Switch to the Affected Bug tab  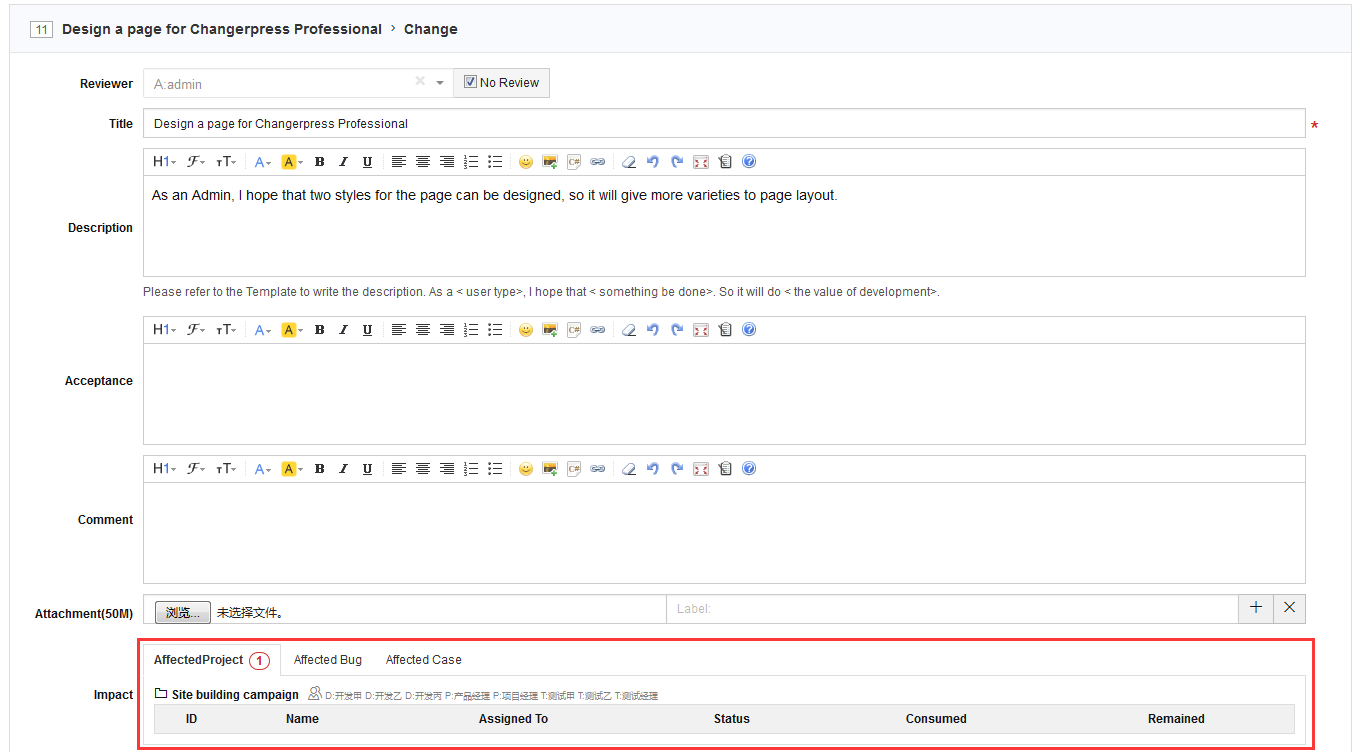pos(328,660)
